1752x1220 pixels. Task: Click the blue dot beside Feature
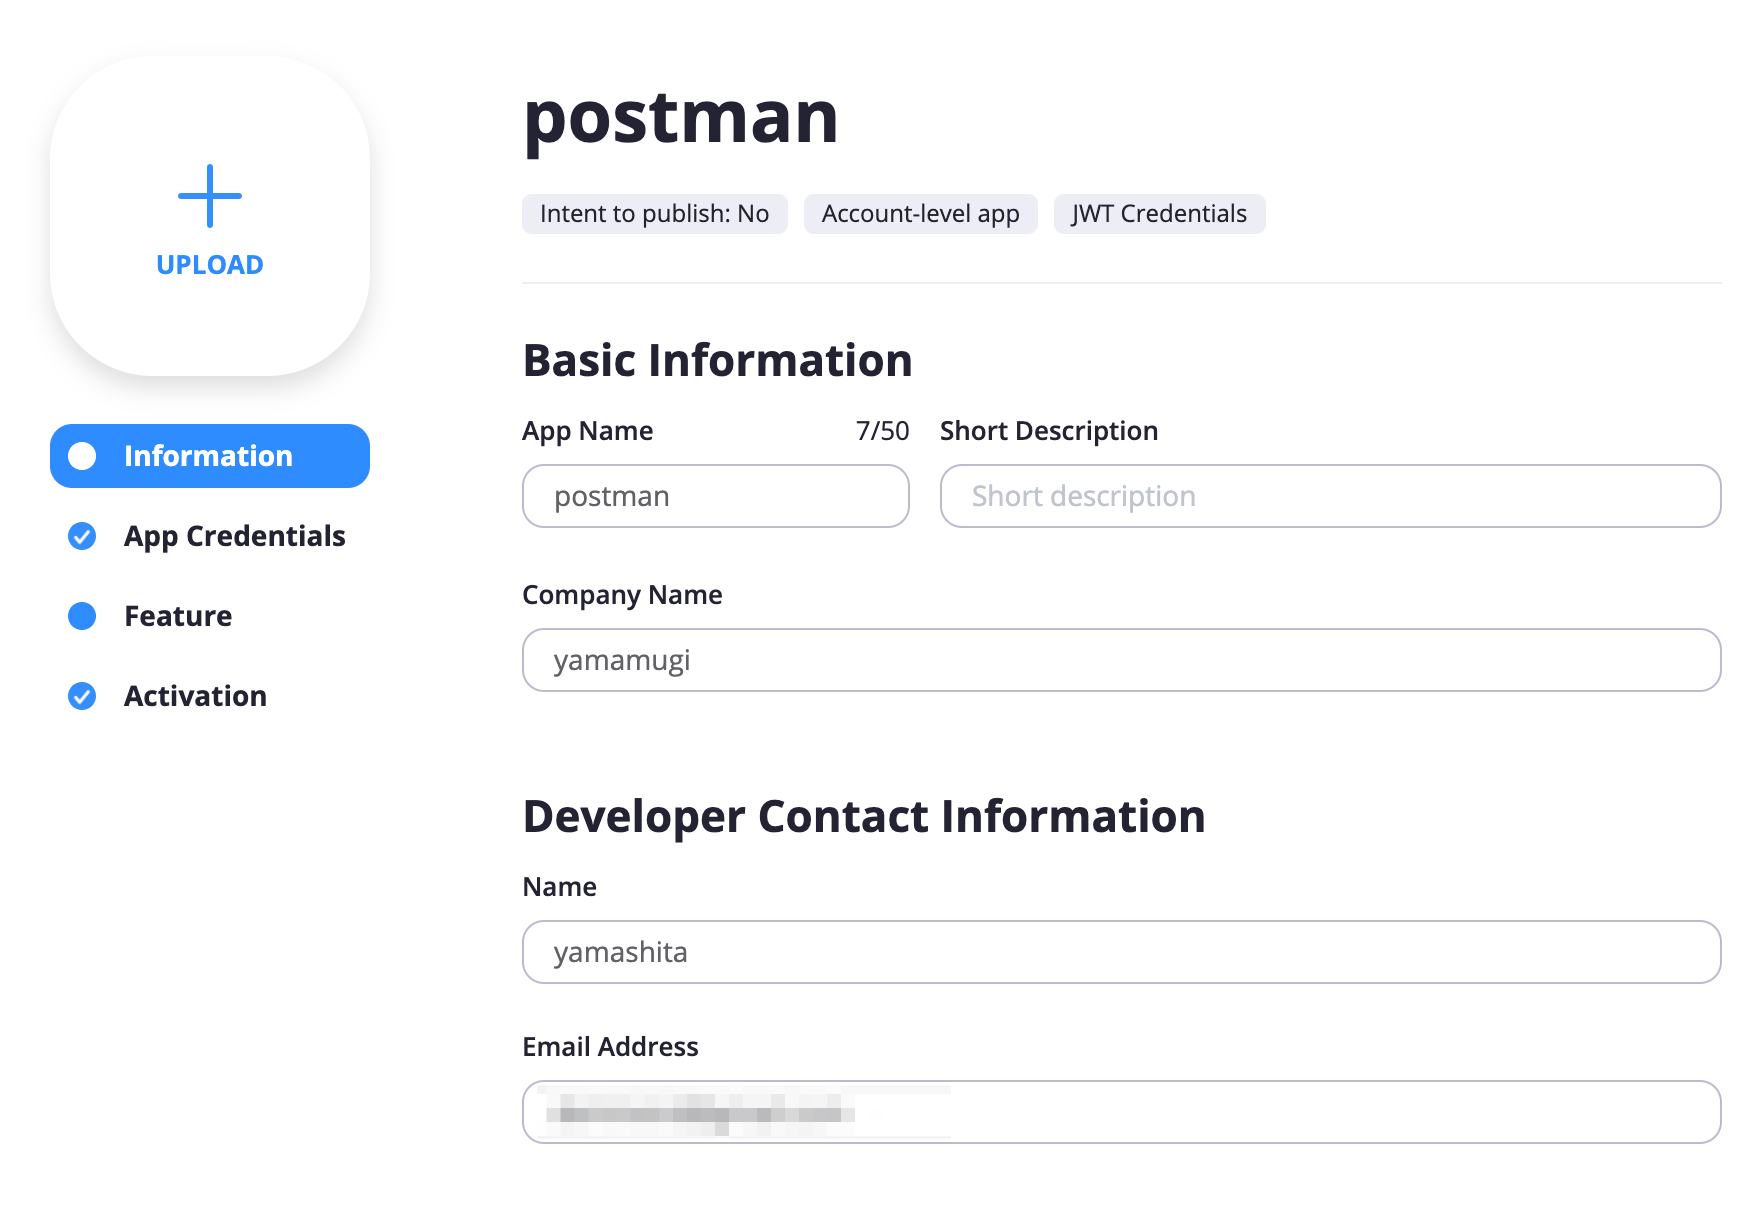[82, 616]
